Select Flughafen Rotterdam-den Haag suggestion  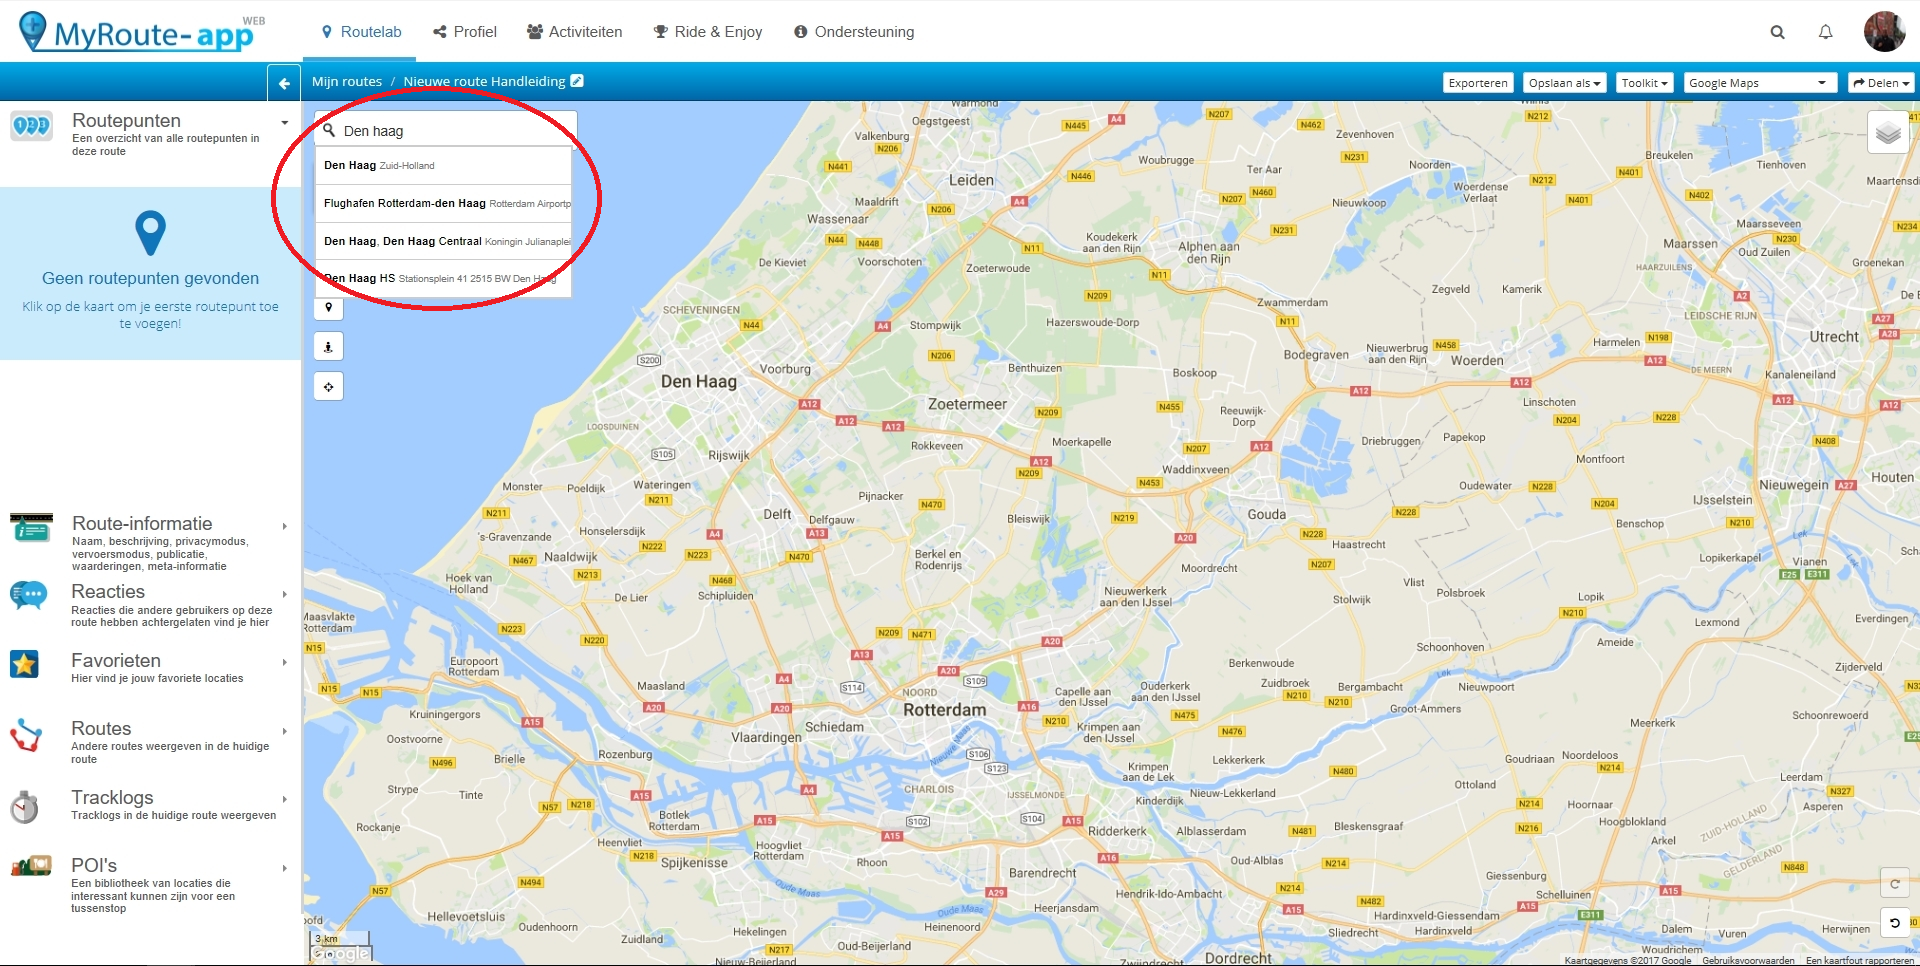point(444,204)
